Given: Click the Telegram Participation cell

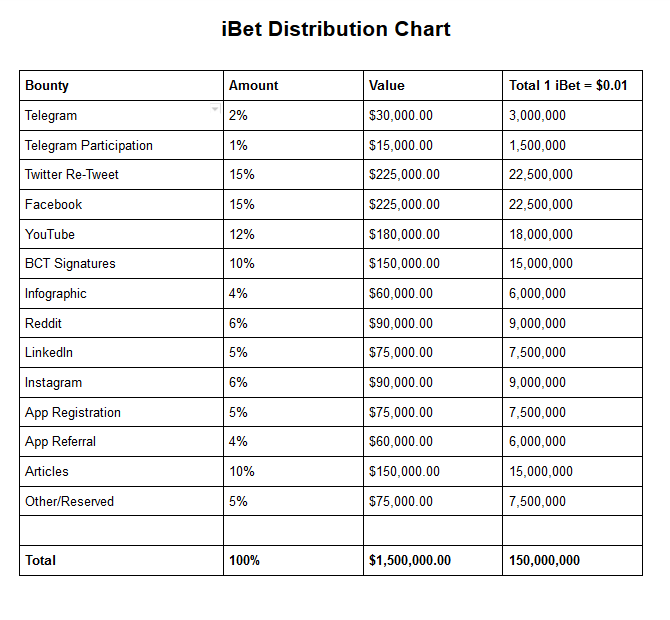Looking at the screenshot, I should pyautogui.click(x=121, y=145).
